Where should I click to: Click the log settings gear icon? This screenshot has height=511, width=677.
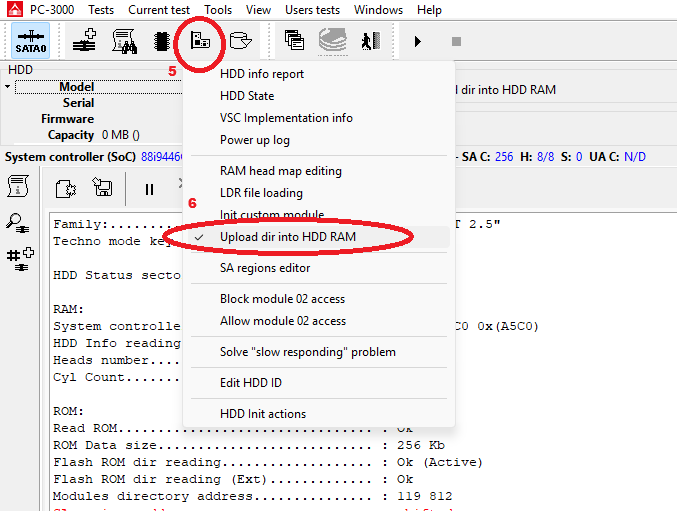[x=66, y=188]
